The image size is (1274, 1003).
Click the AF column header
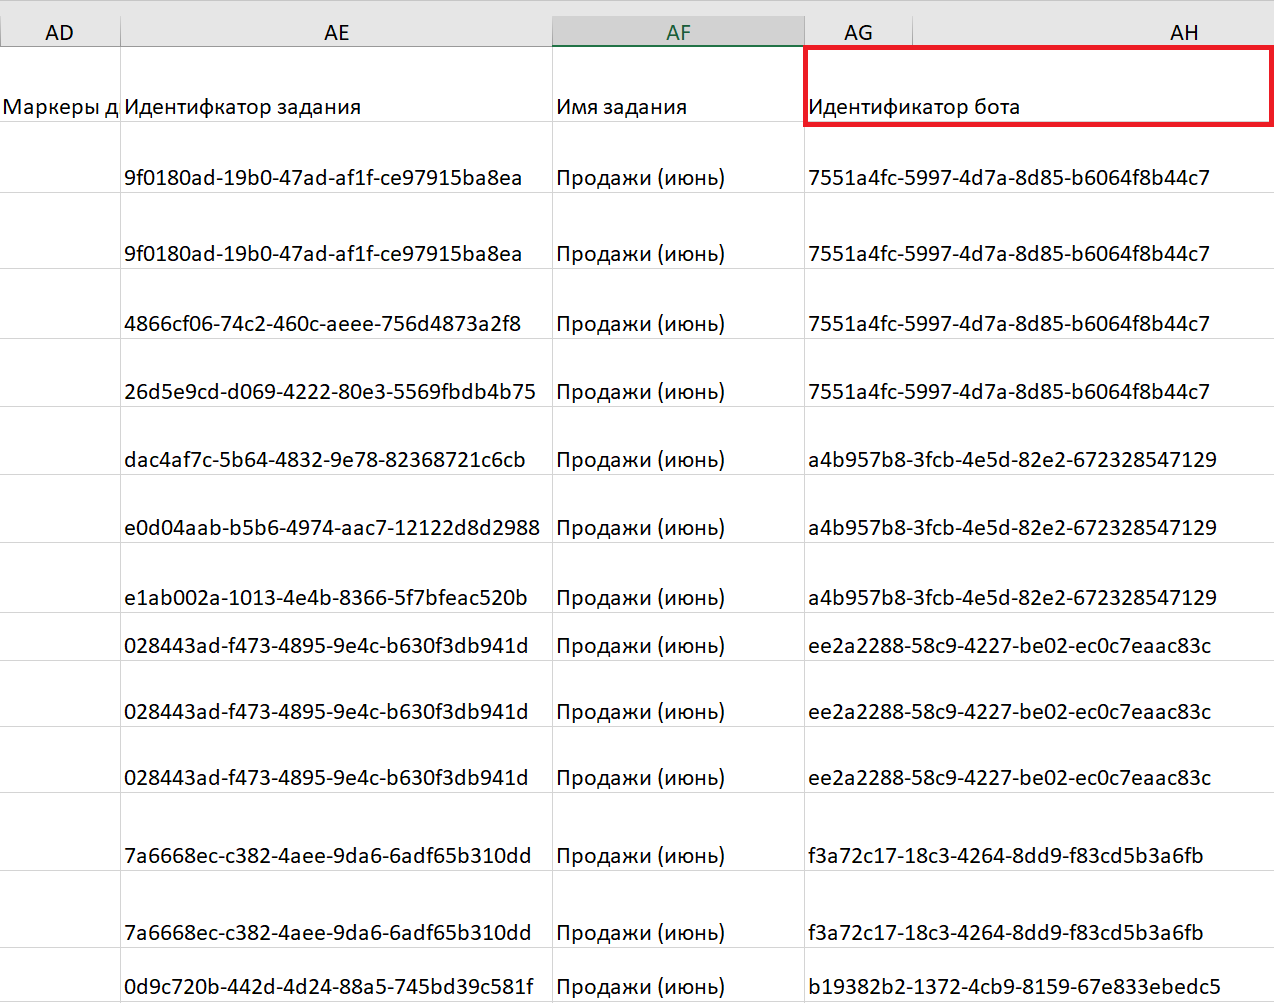point(678,32)
